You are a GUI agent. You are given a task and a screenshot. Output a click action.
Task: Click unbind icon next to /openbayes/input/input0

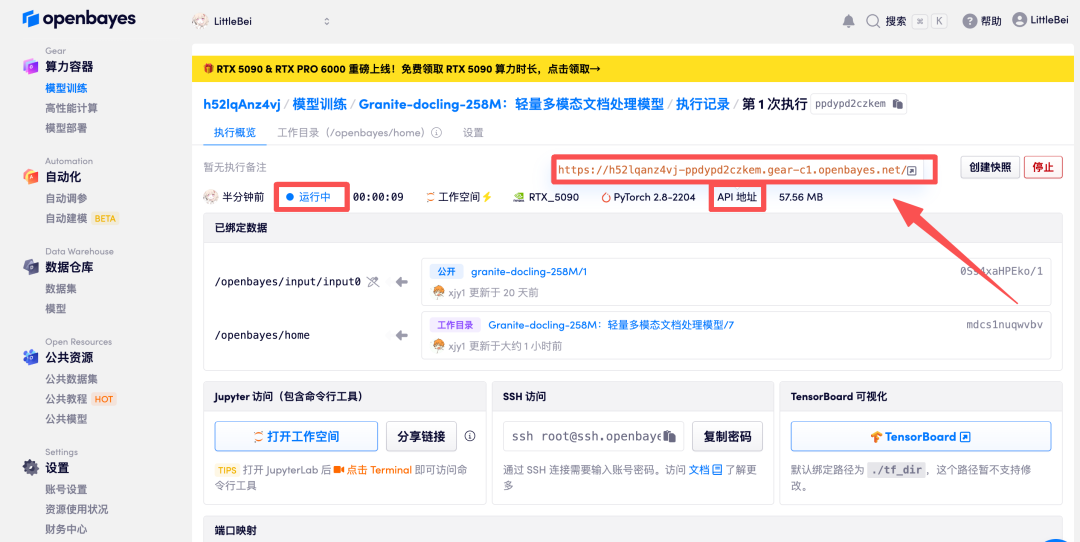tap(373, 282)
